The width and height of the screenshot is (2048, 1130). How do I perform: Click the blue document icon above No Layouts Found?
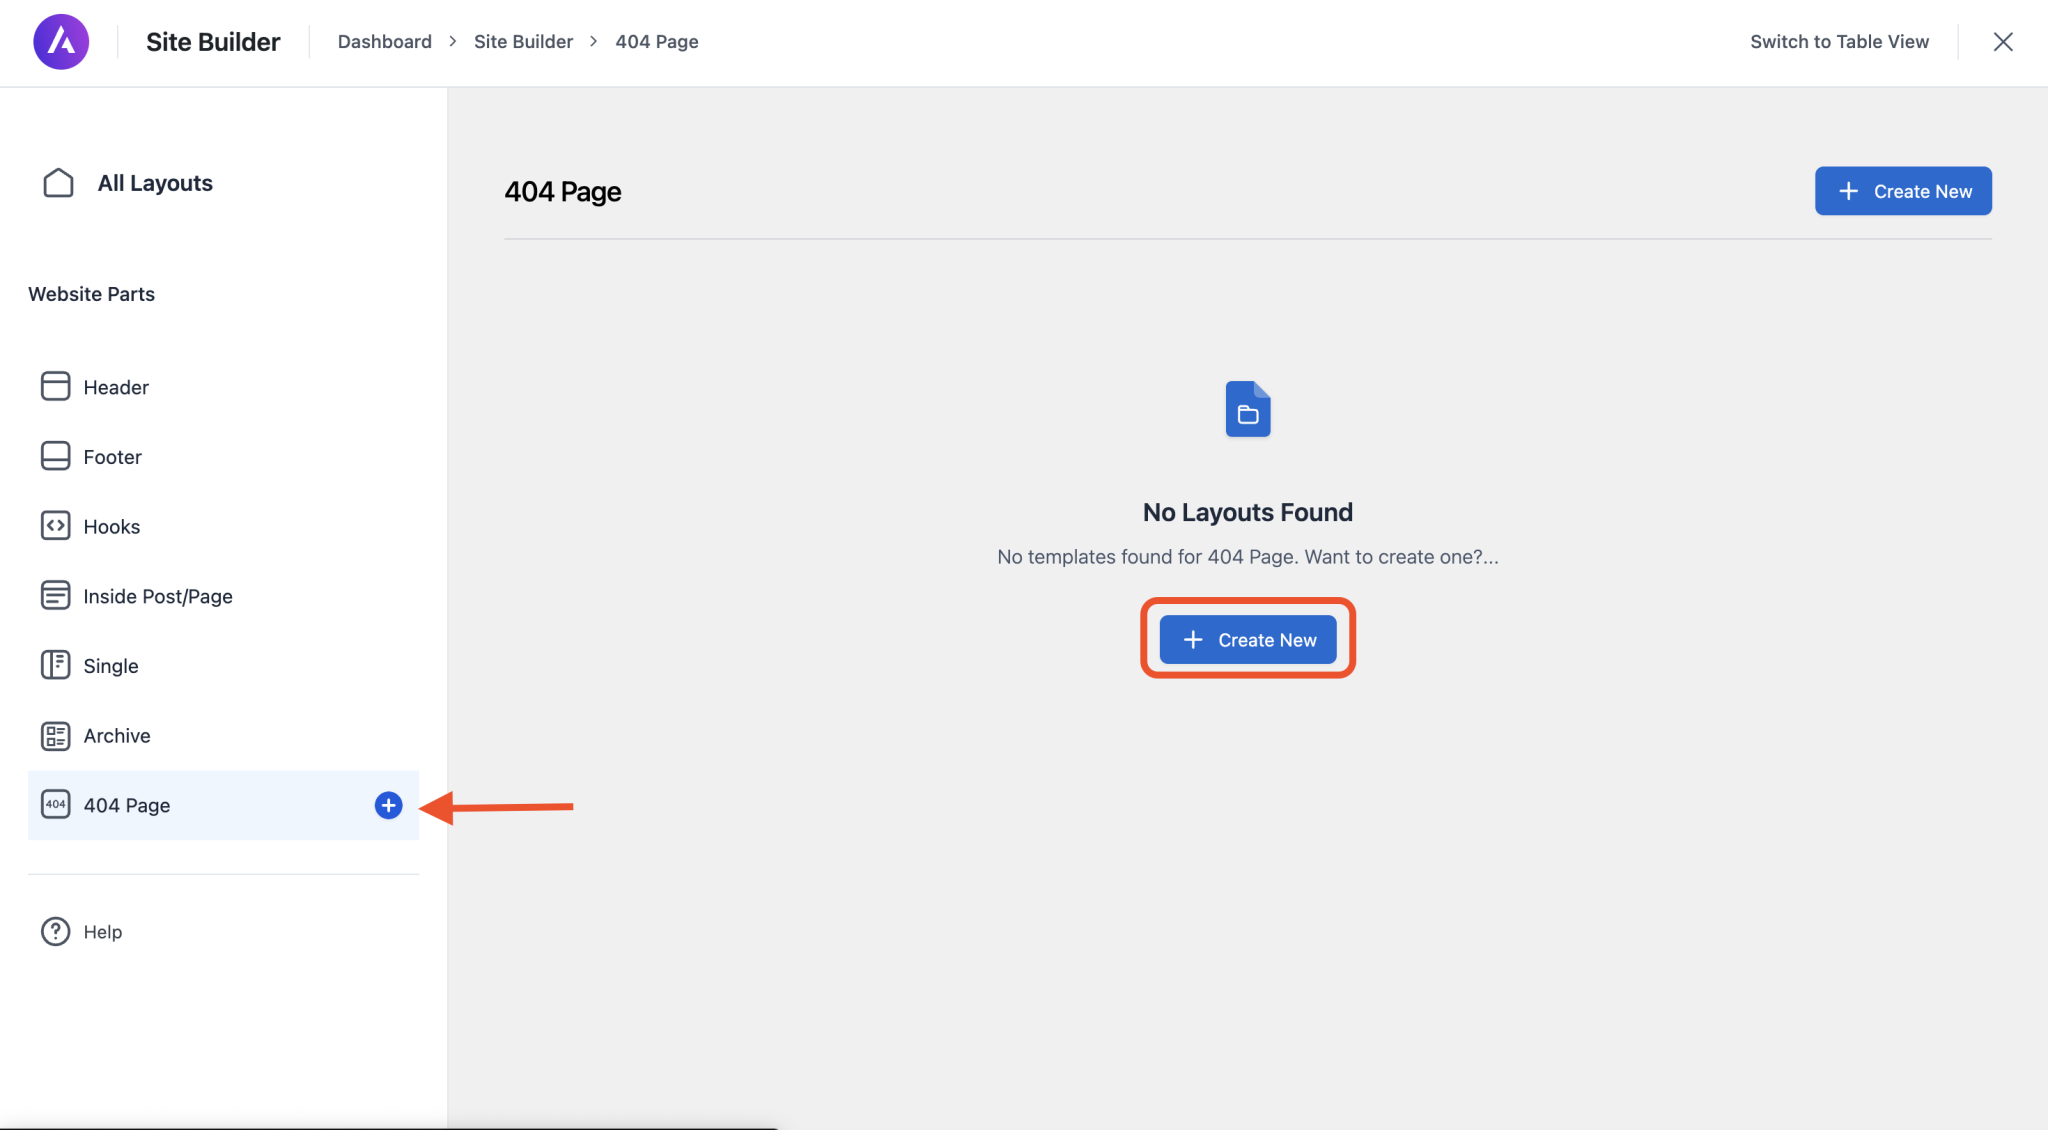tap(1246, 408)
